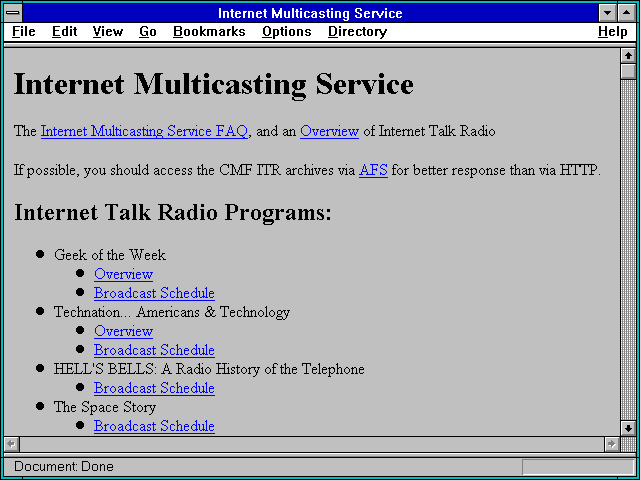640x480 pixels.
Task: Open the Technation Broadcast Schedule link
Action: coord(154,350)
